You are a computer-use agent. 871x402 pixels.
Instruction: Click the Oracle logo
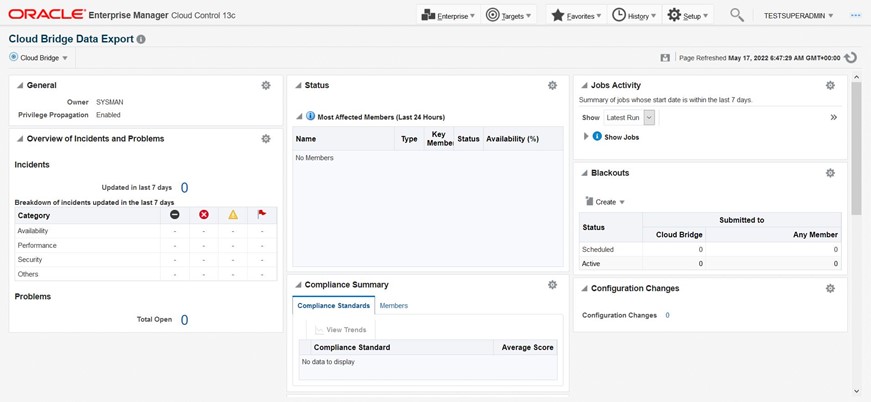pos(47,15)
